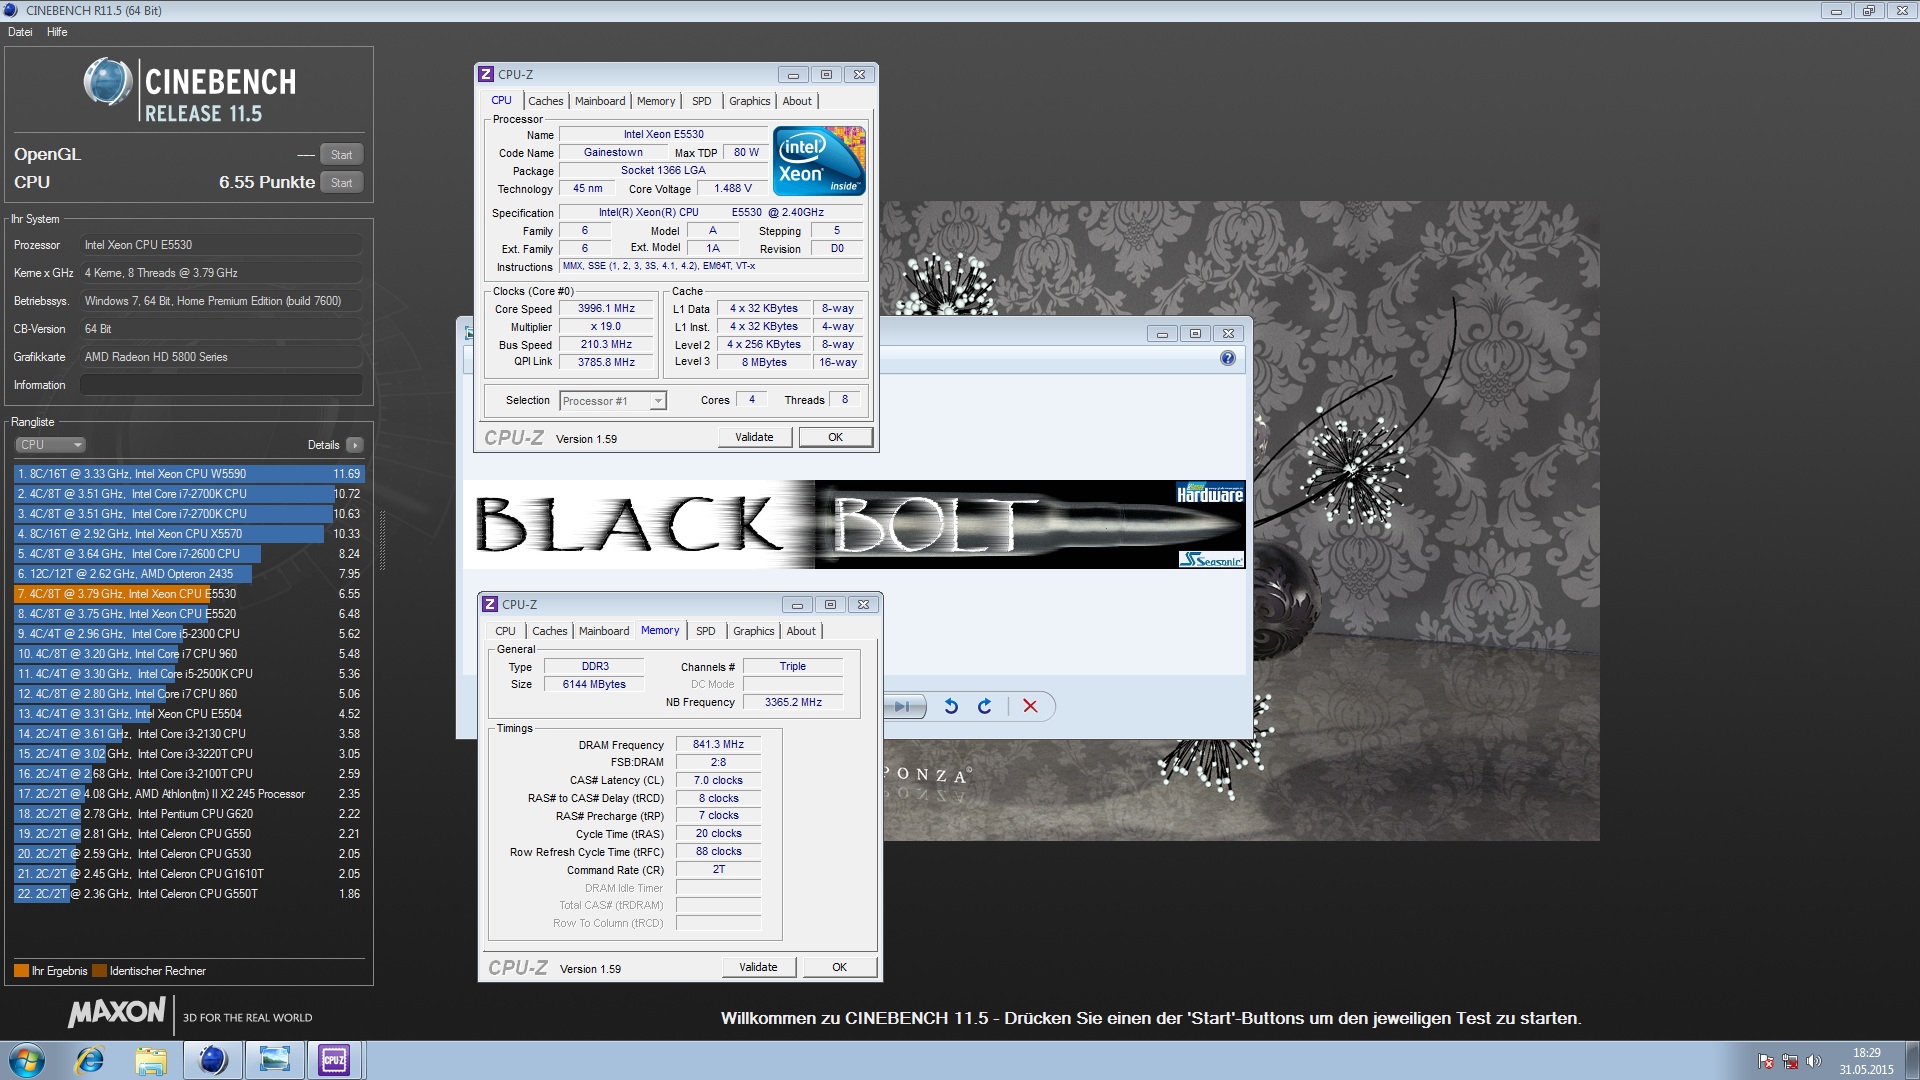Open the Windows Start menu
The width and height of the screenshot is (1920, 1080).
tap(27, 1060)
